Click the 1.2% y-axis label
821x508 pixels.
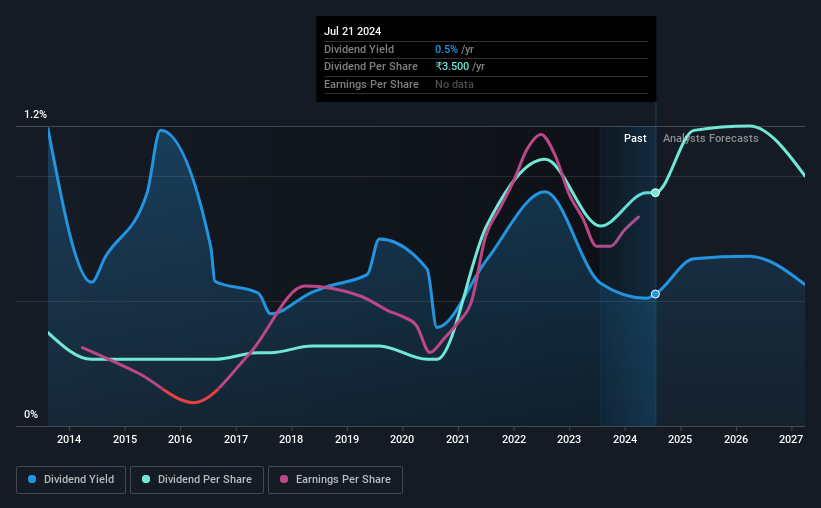pos(35,114)
